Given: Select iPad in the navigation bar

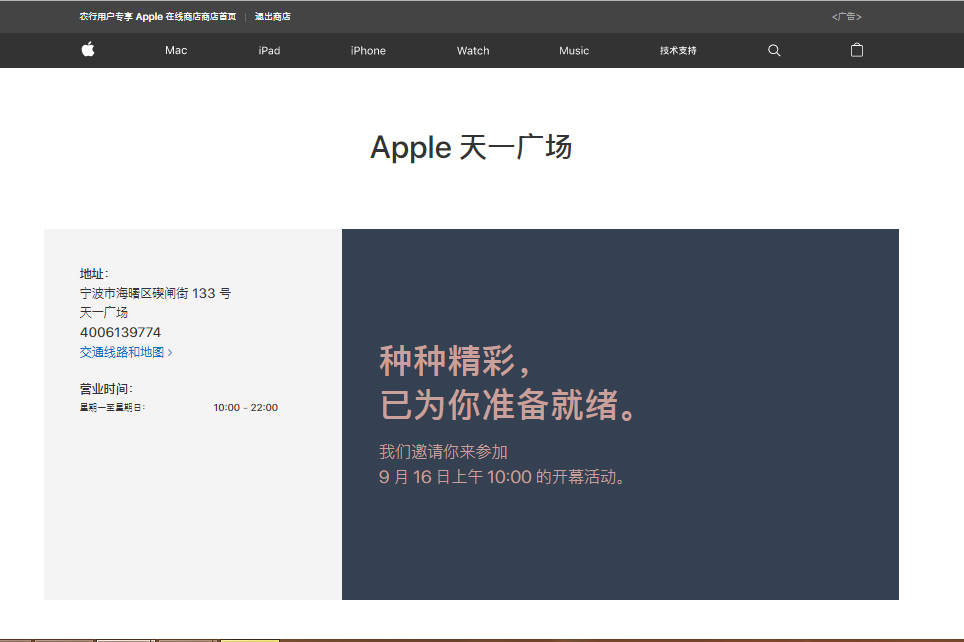Looking at the screenshot, I should click(x=268, y=50).
